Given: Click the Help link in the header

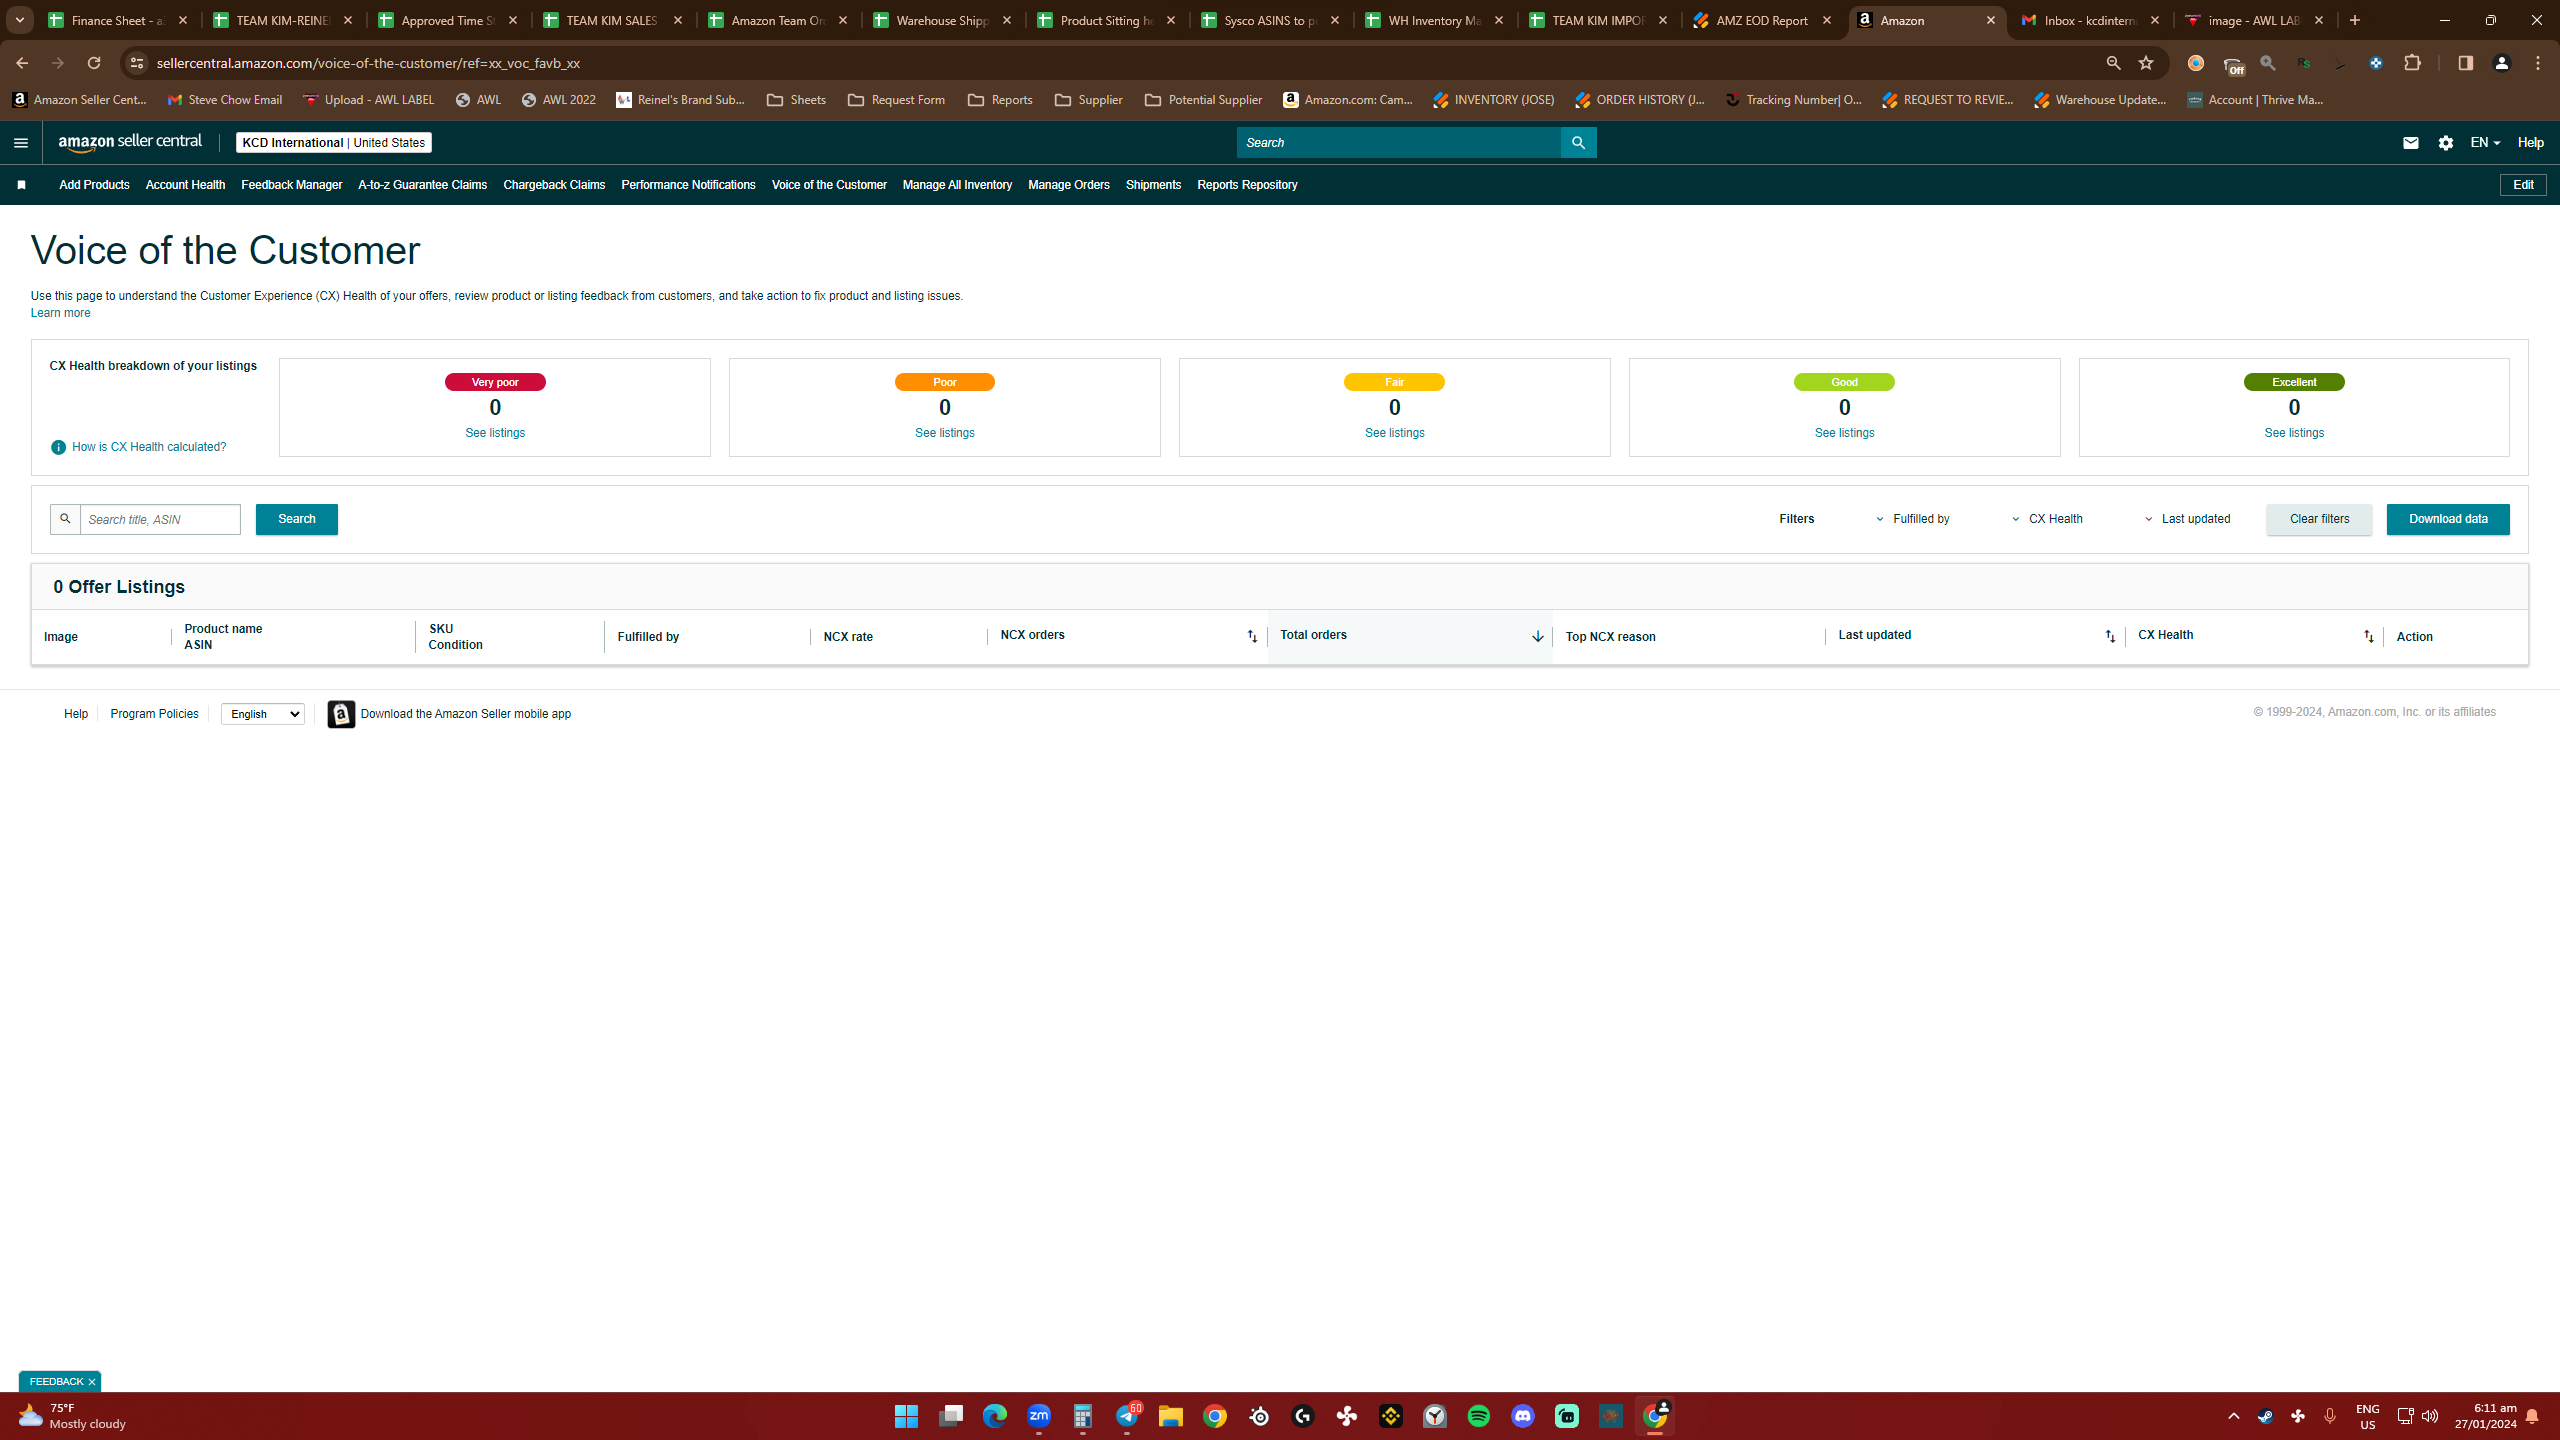Looking at the screenshot, I should point(2531,143).
